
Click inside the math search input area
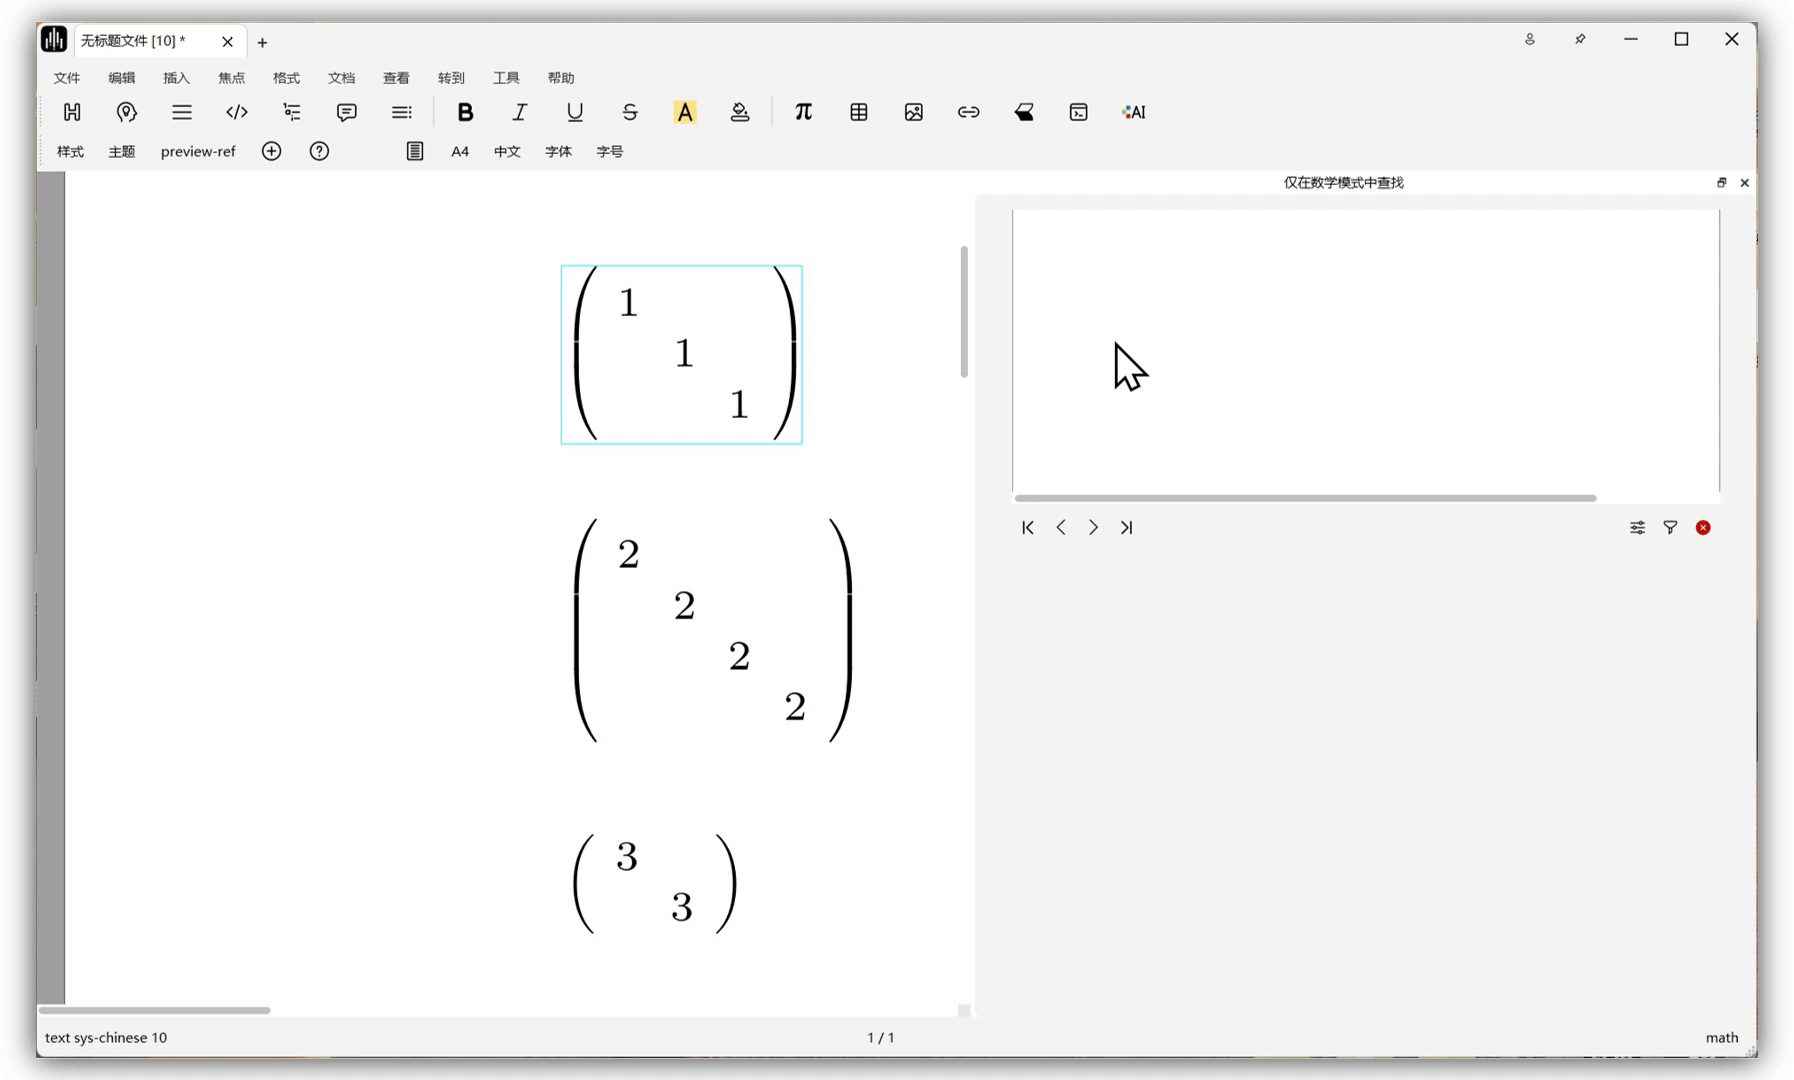pyautogui.click(x=1365, y=350)
